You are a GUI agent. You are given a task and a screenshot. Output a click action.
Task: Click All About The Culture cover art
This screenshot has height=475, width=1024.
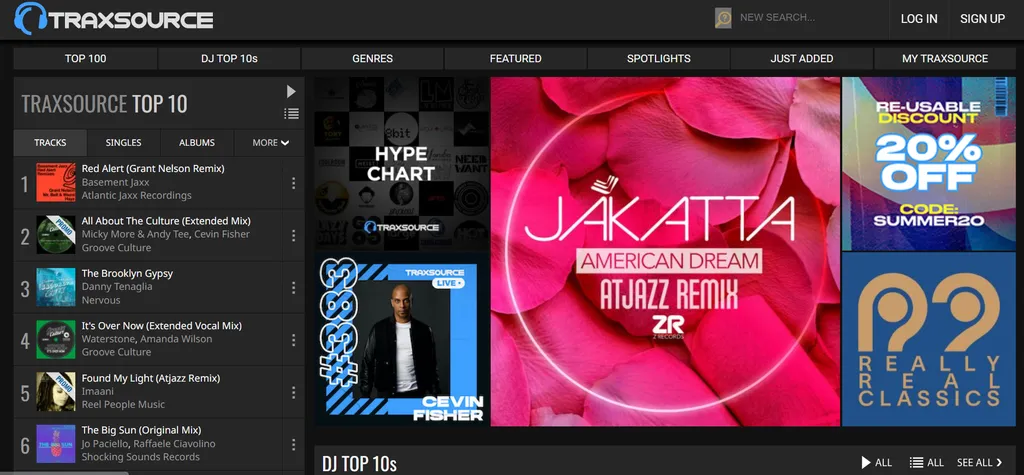tap(56, 235)
